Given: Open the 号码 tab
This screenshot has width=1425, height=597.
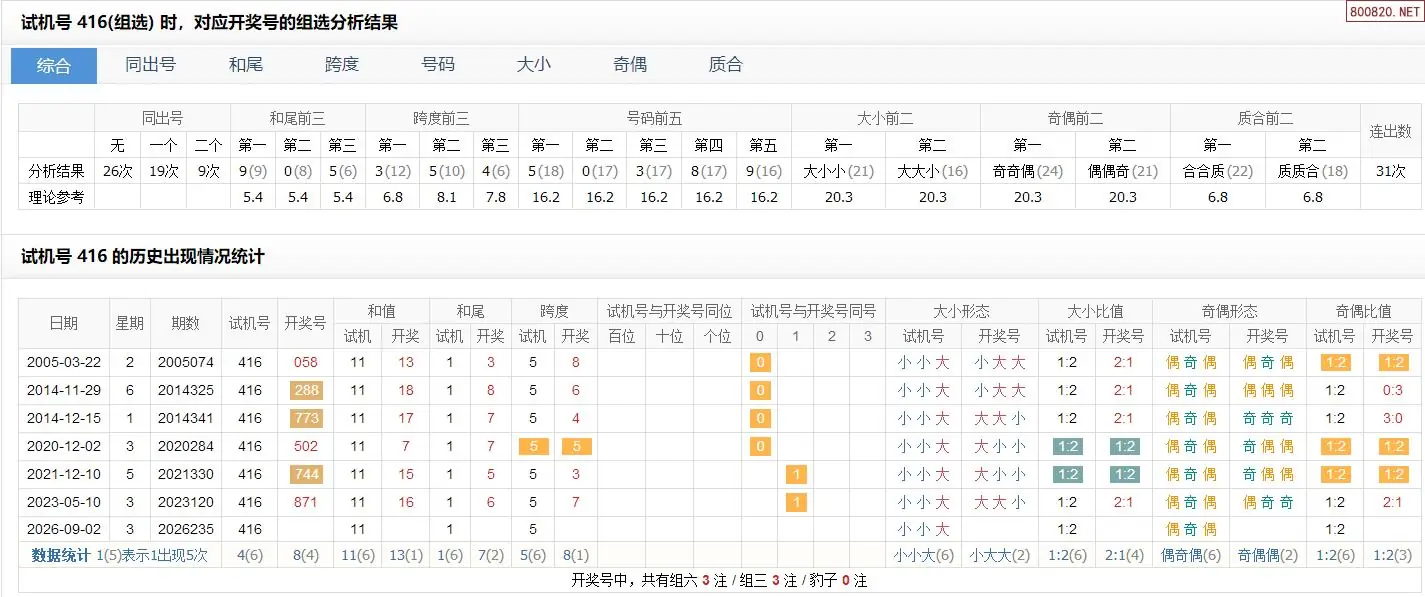Looking at the screenshot, I should coord(438,65).
